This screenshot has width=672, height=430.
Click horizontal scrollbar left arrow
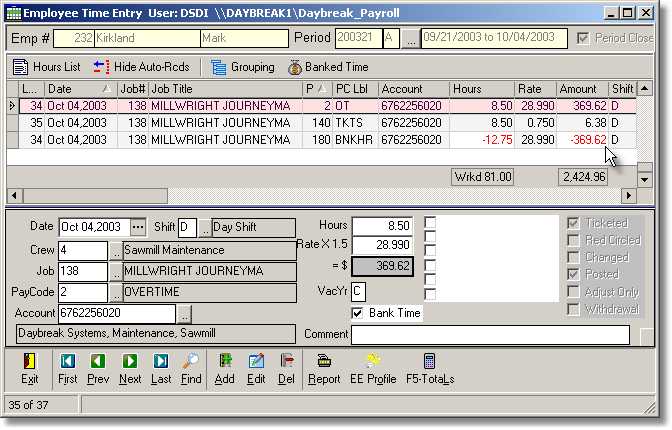tap(14, 196)
